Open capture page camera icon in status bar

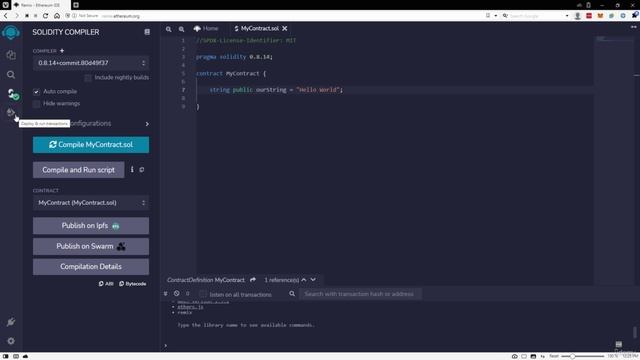(515, 356)
